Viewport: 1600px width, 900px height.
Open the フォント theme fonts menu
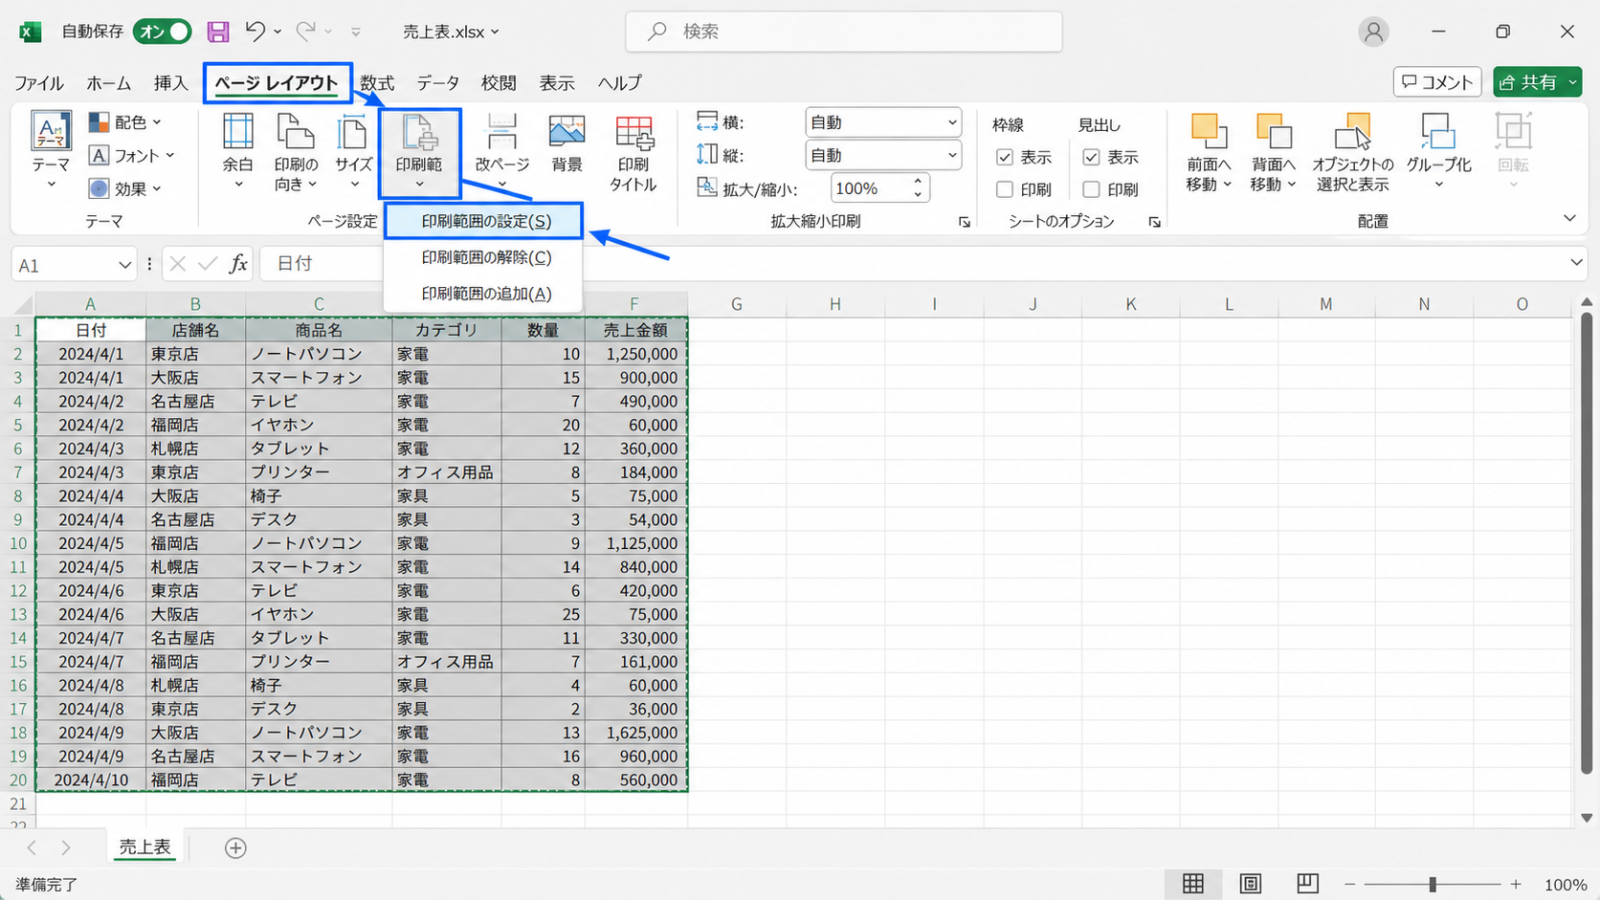pyautogui.click(x=131, y=155)
